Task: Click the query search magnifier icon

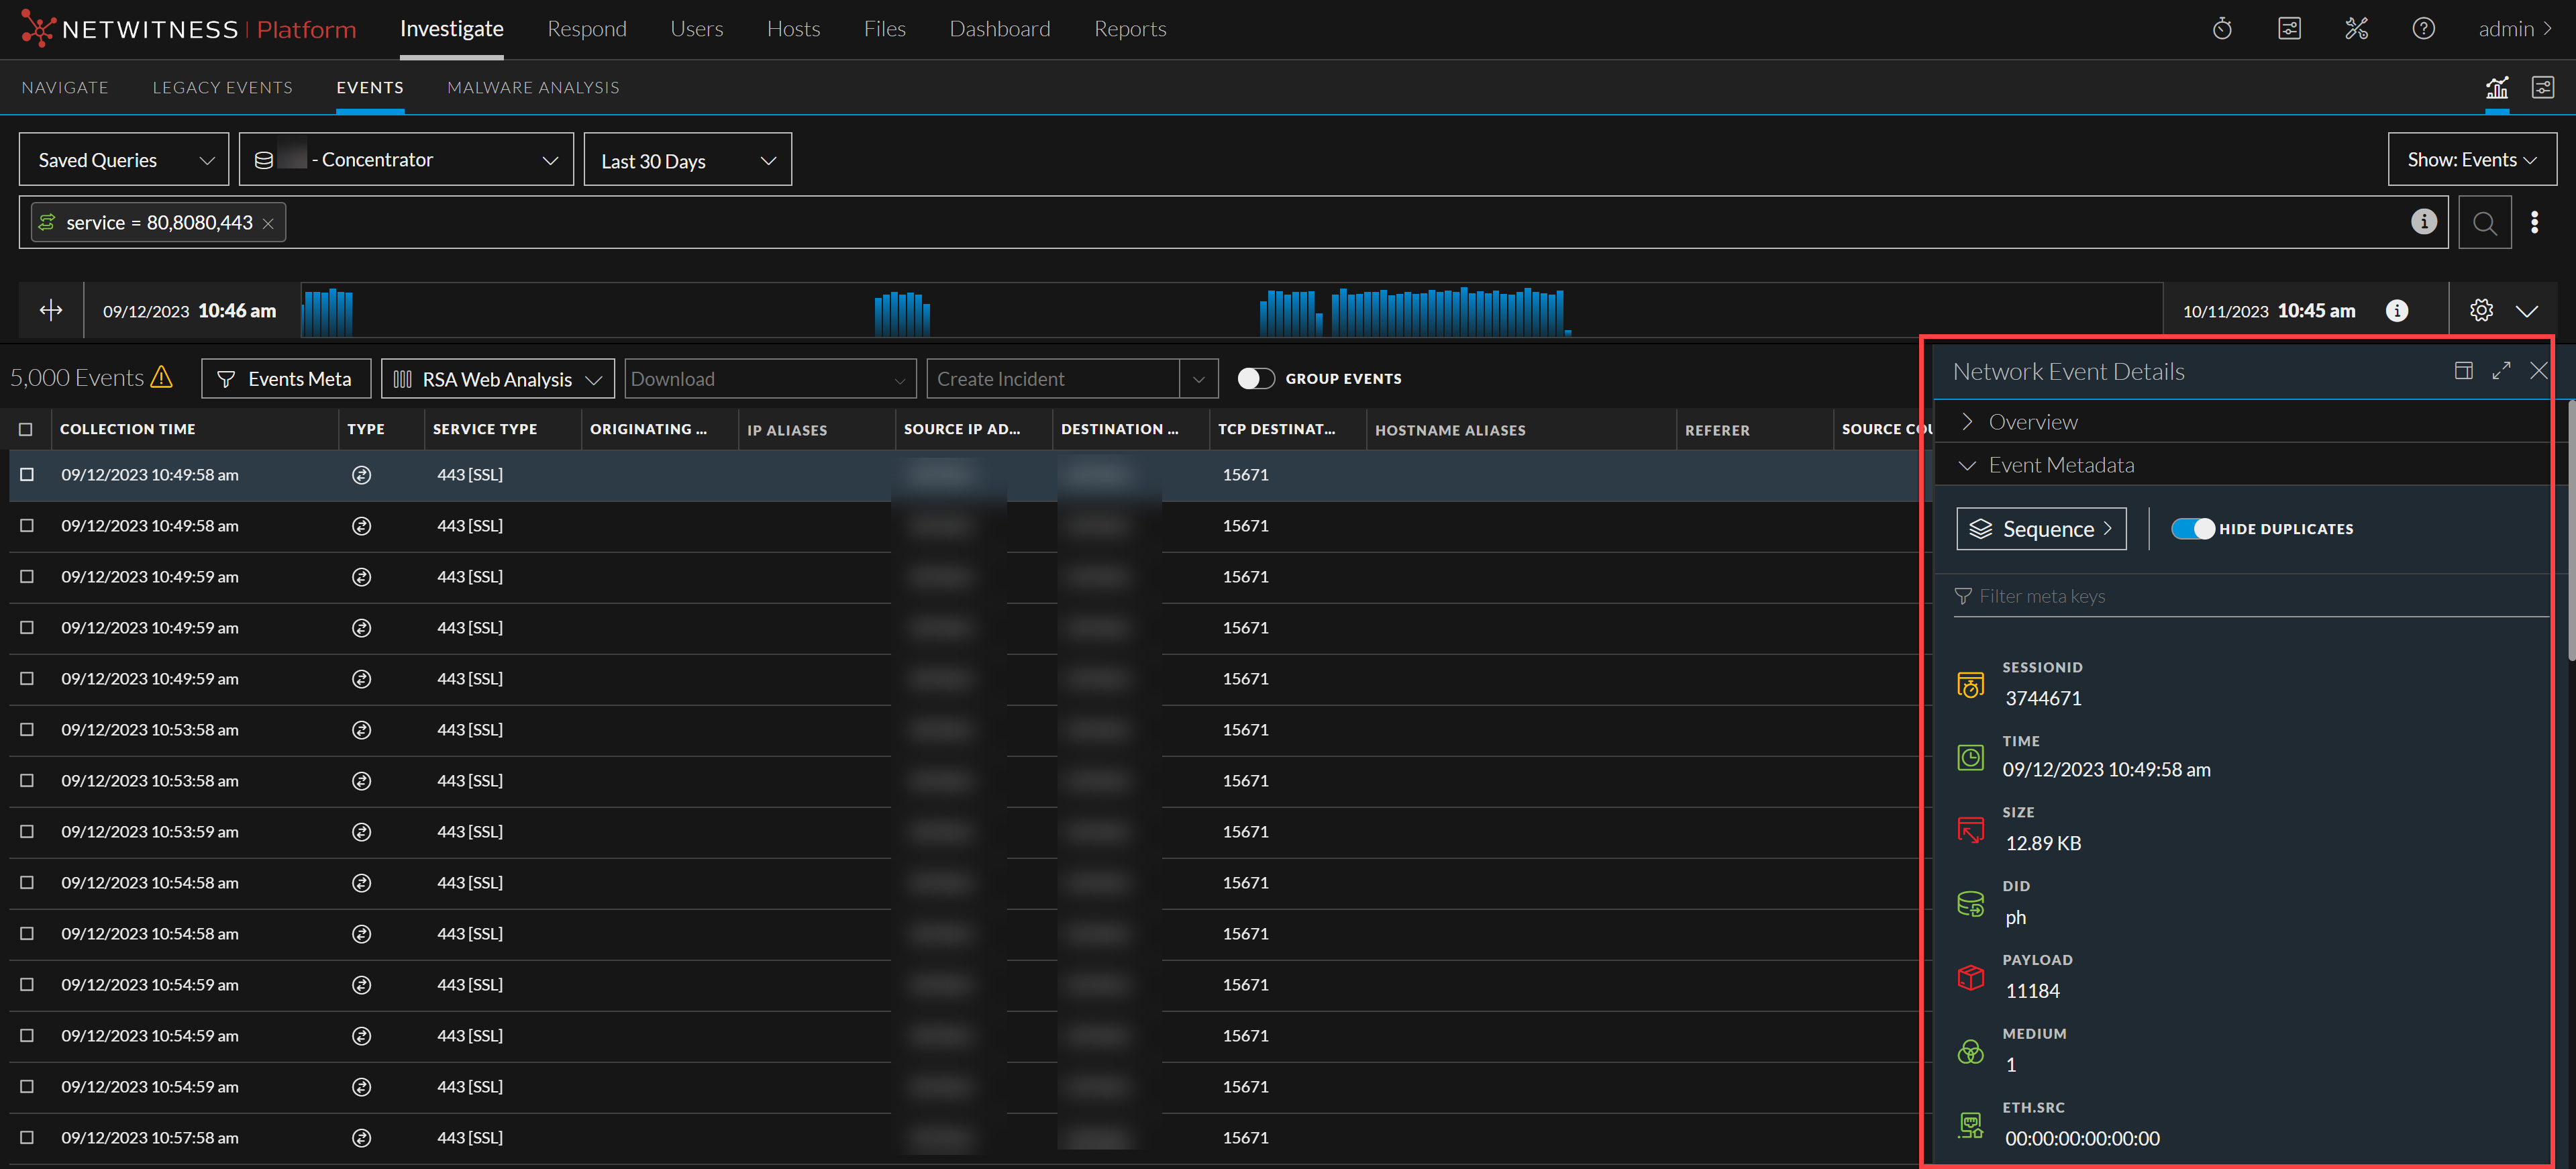Action: click(2484, 223)
